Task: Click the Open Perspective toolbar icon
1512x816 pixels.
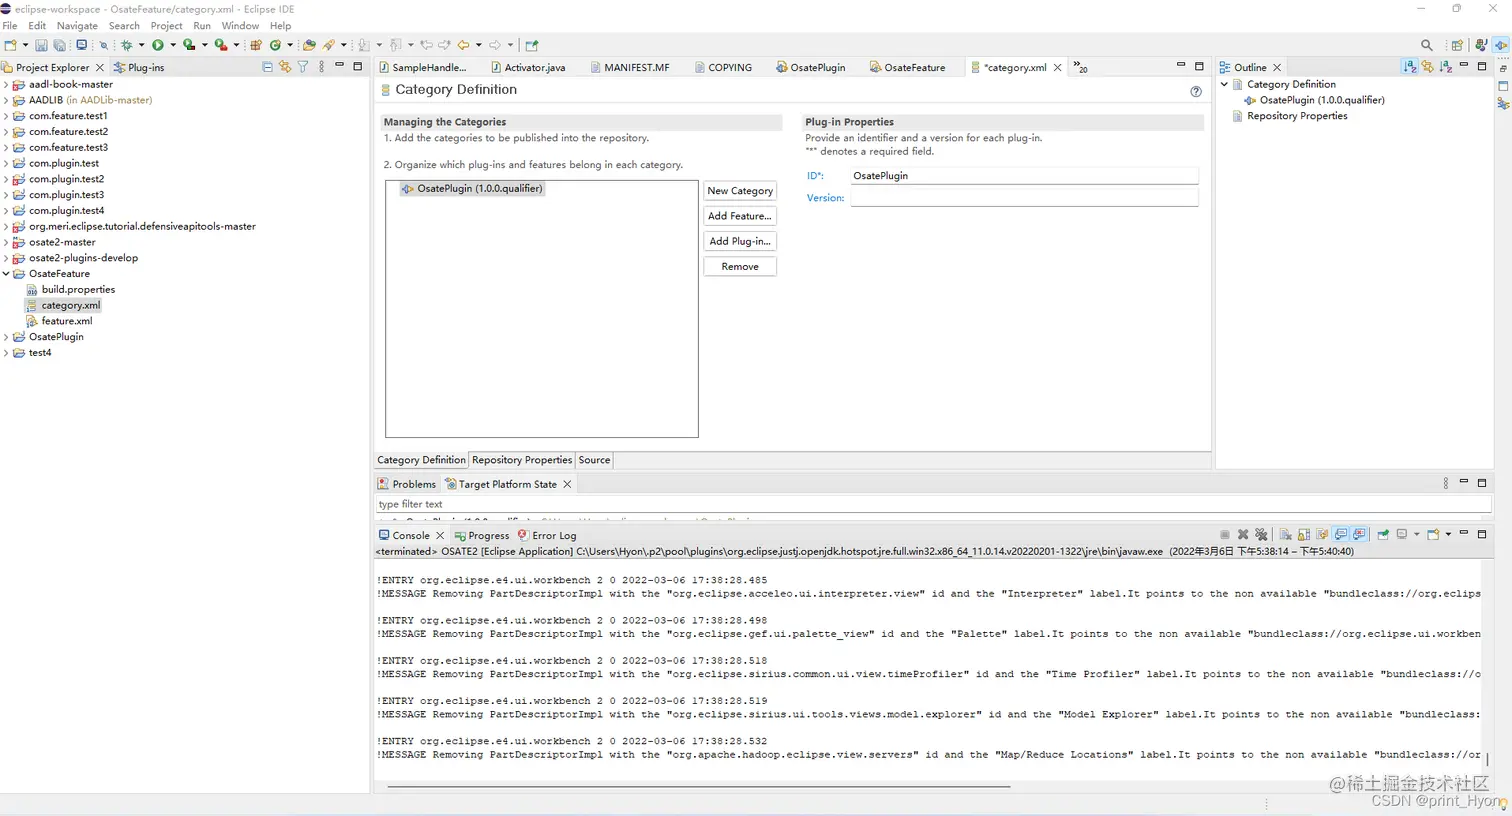Action: 1457,45
